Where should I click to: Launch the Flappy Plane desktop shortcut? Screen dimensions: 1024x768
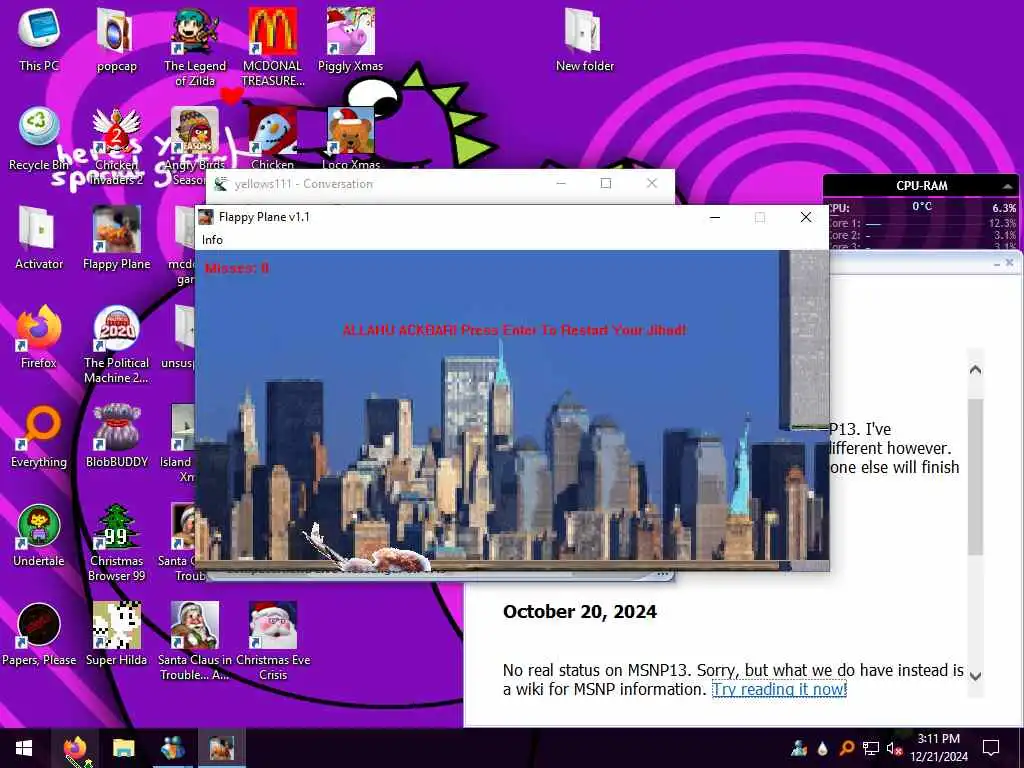click(x=116, y=238)
